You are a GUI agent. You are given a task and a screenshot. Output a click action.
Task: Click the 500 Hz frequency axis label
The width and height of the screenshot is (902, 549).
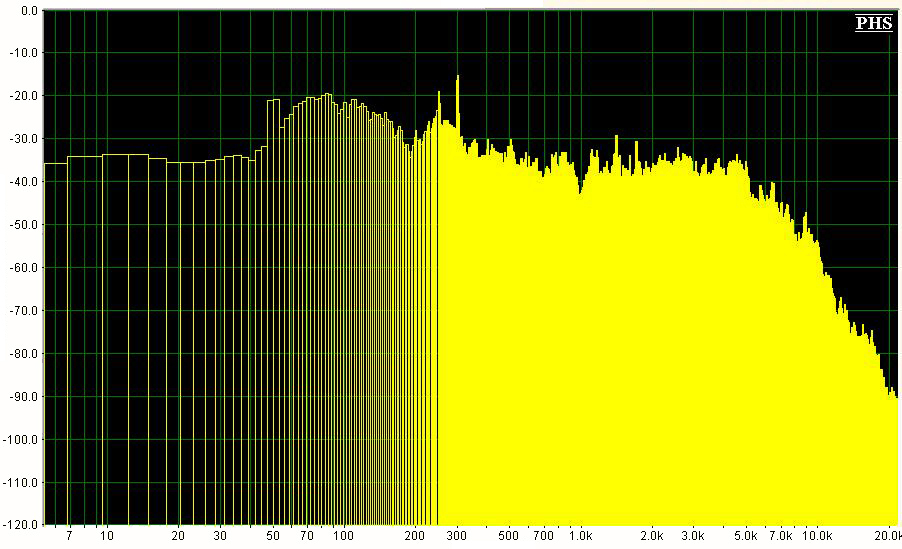point(509,536)
